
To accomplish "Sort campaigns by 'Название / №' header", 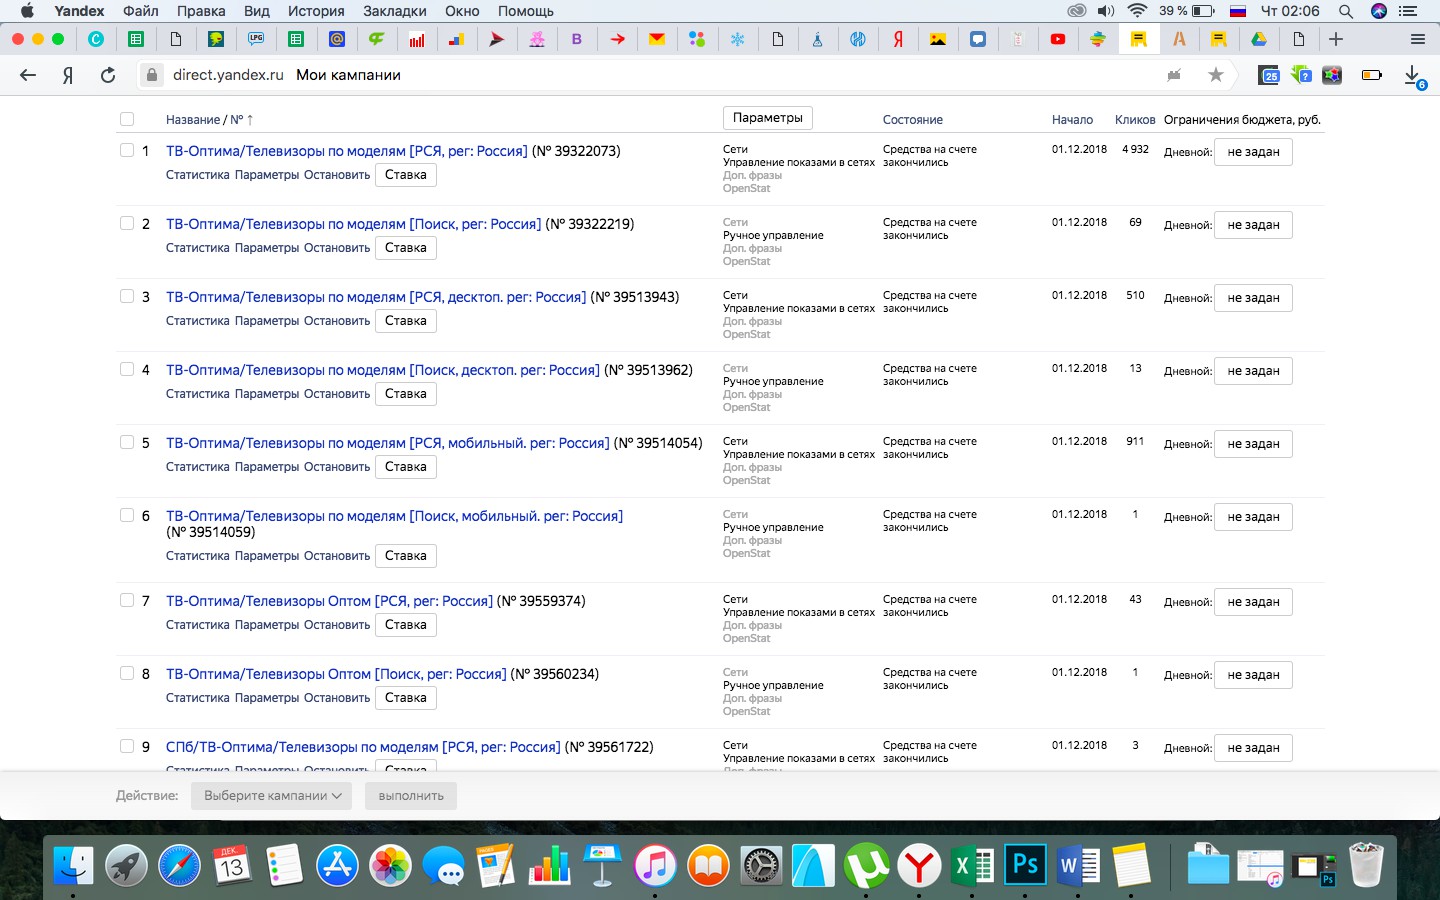I will click(209, 120).
